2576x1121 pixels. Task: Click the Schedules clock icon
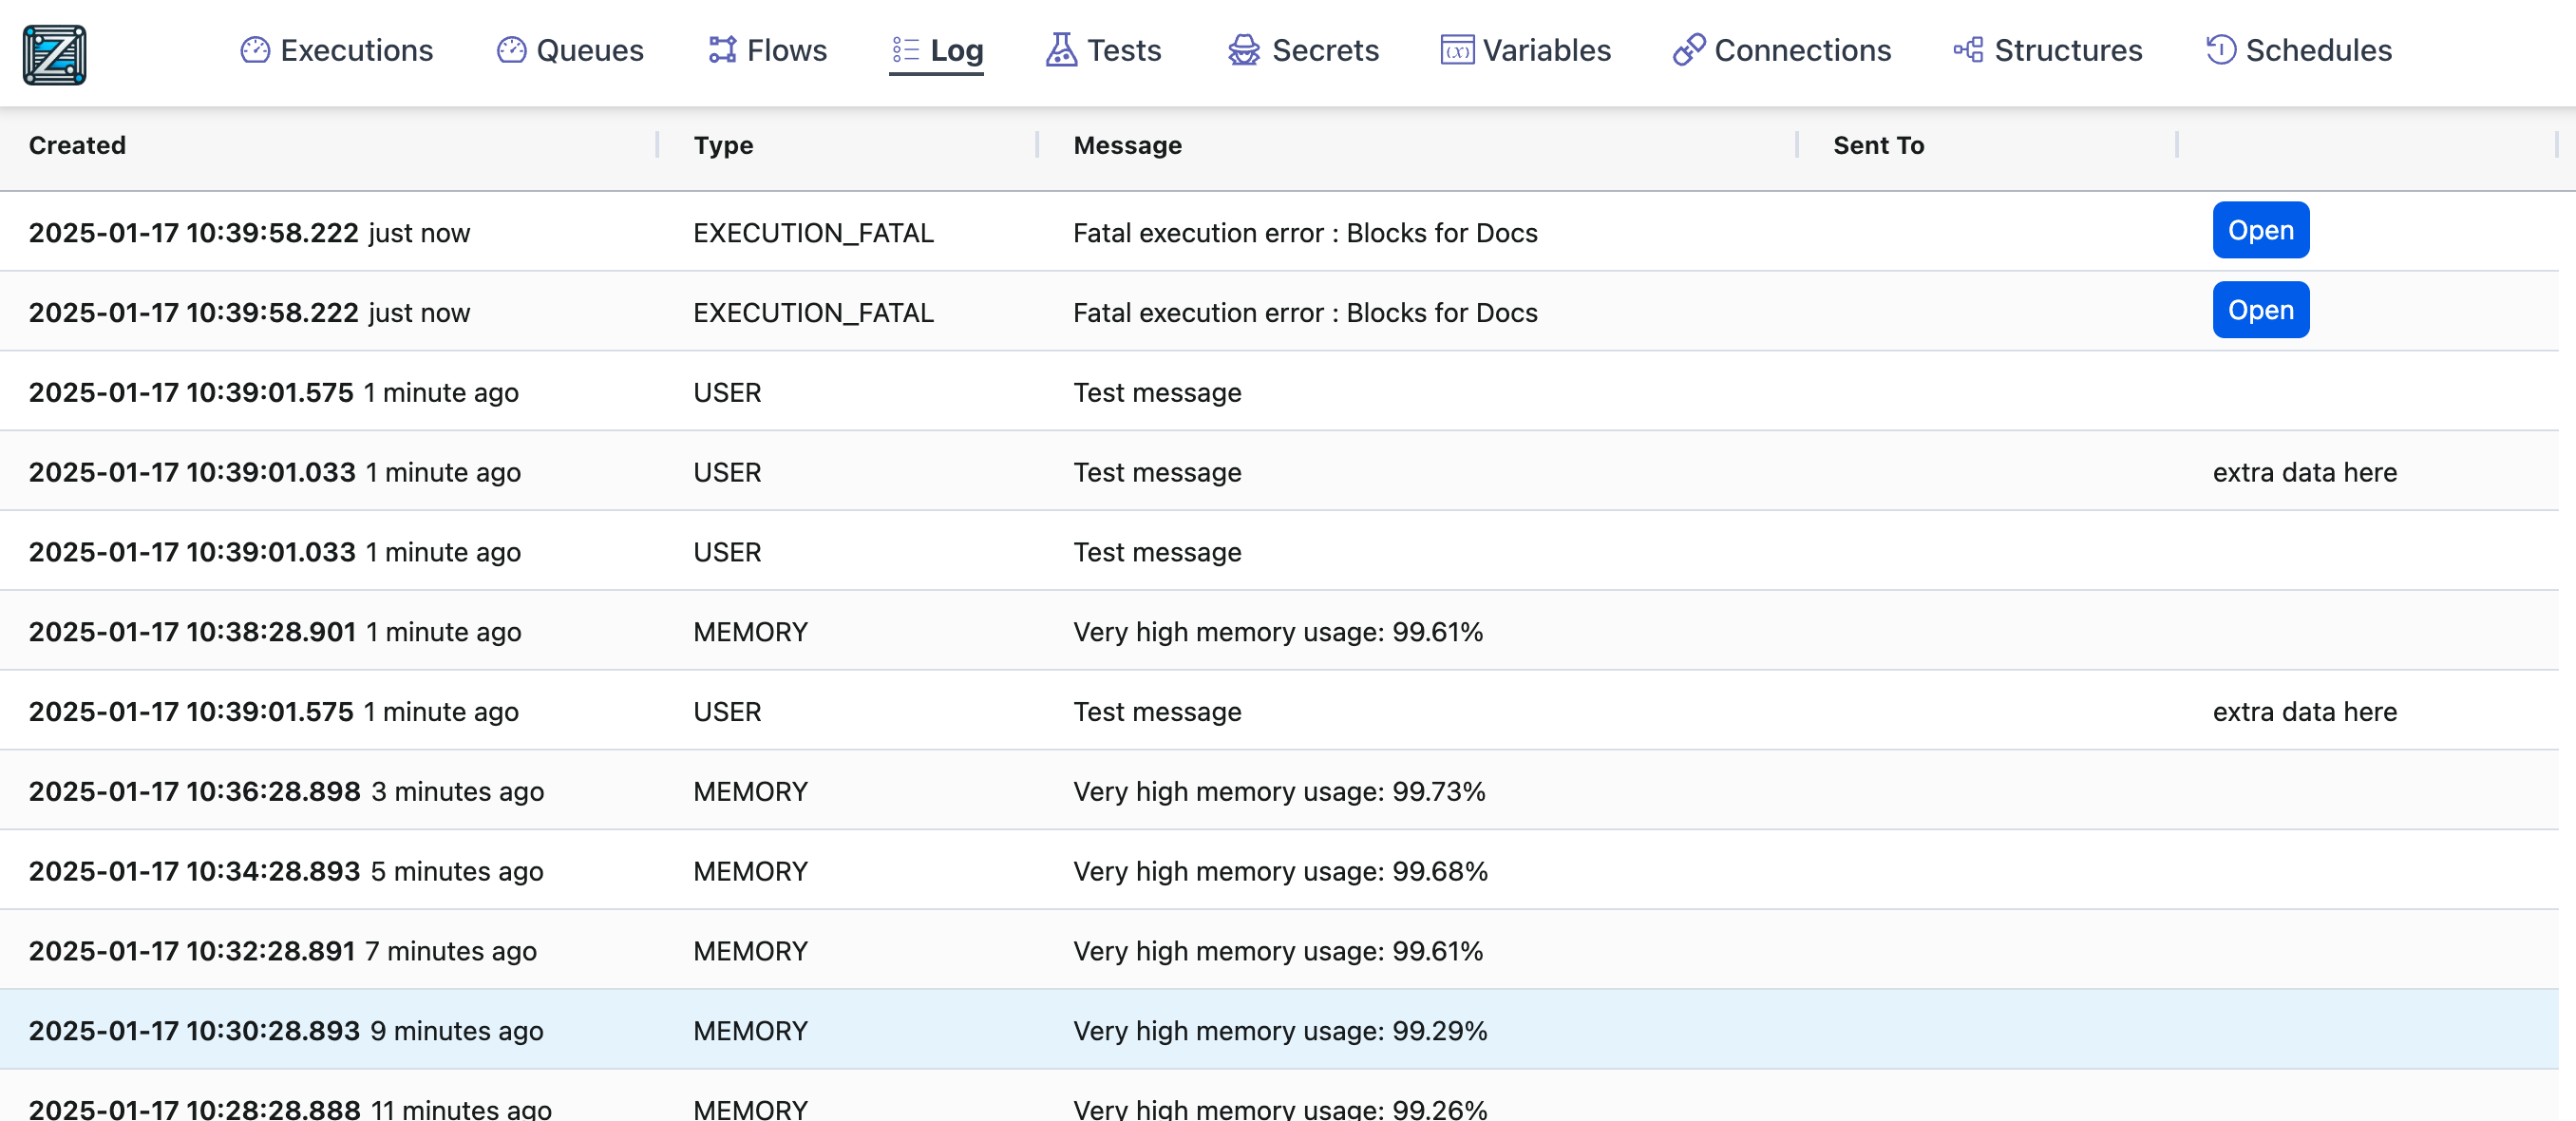coord(2220,50)
